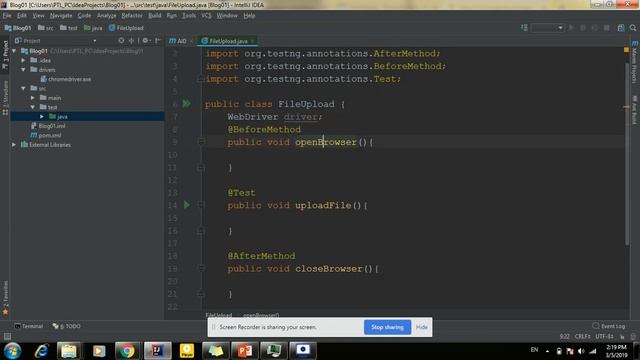Collapse uploadFile method via fold marker
Image resolution: width=640 pixels, height=360 pixels.
click(x=200, y=205)
